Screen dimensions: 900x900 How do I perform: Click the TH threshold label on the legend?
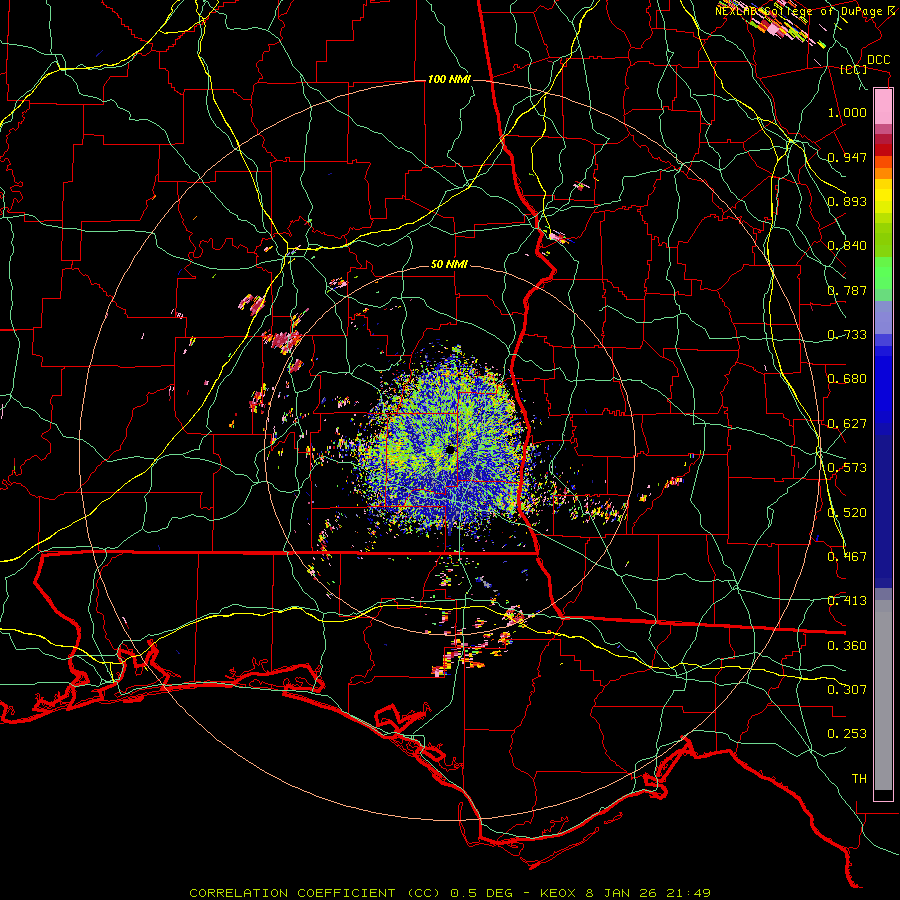point(859,779)
